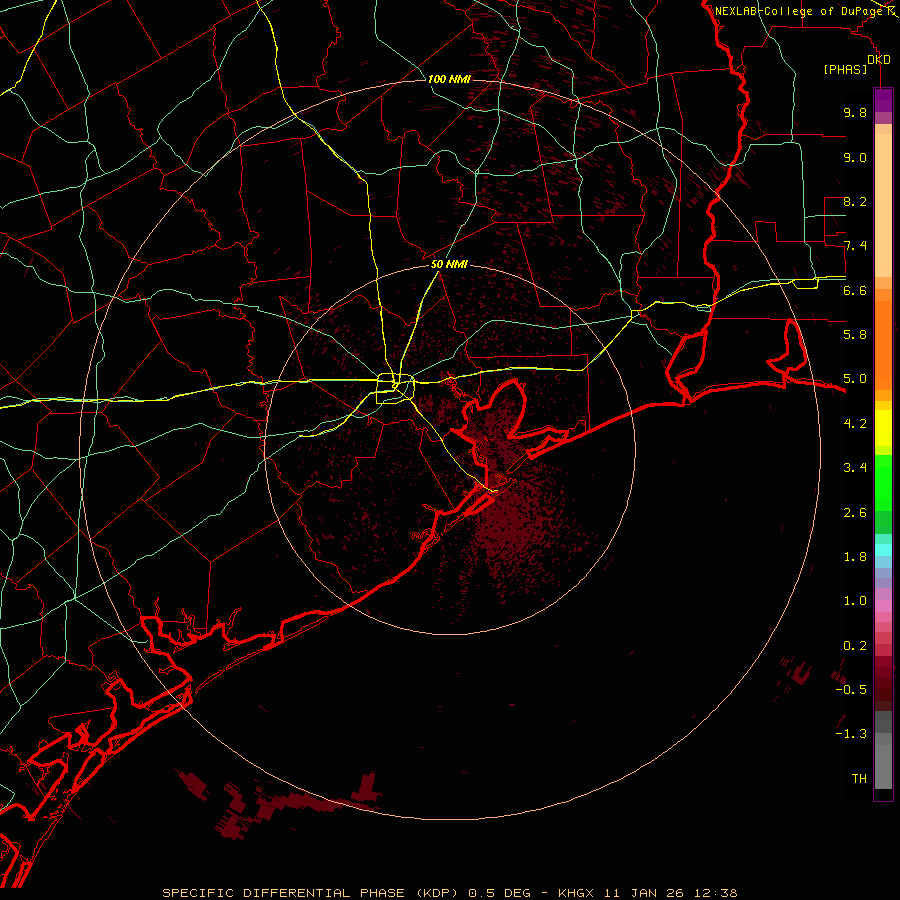
Task: Pick the orange segment of the color bar
Action: click(883, 344)
